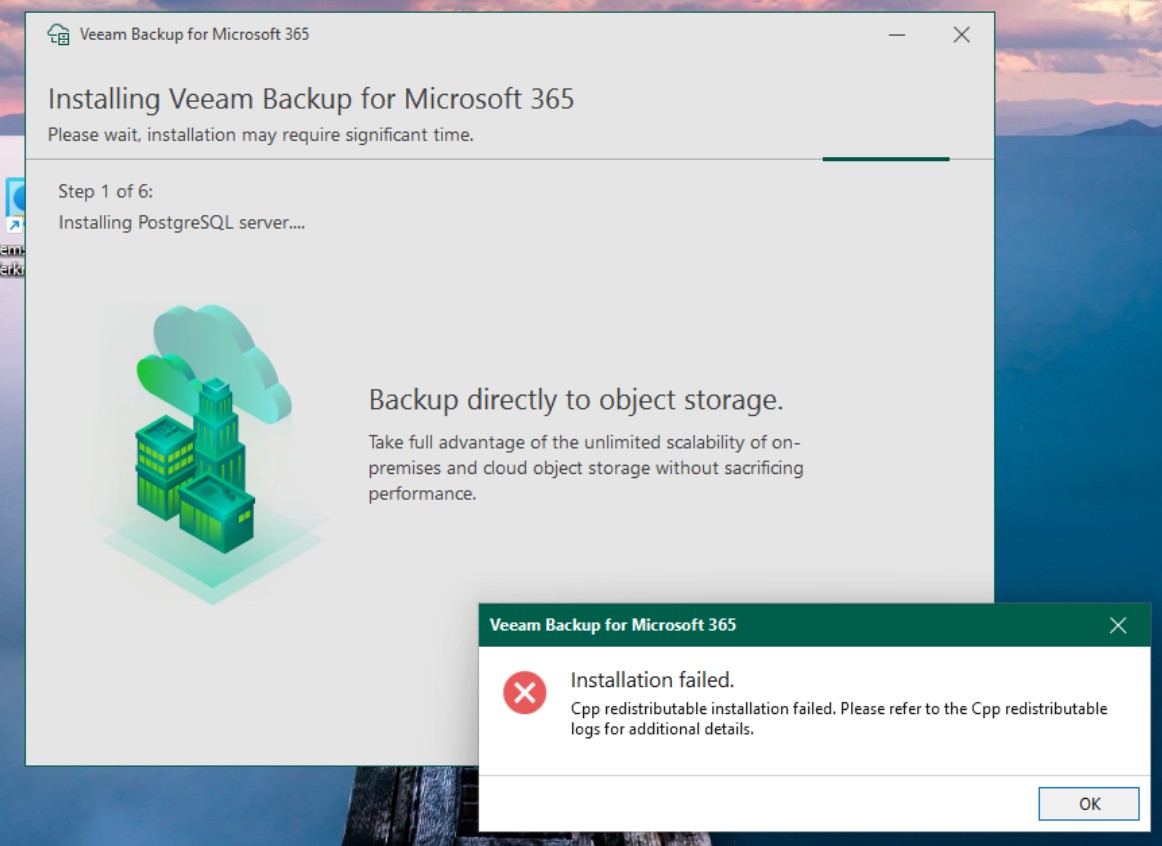Viewport: 1162px width, 846px height.
Task: Click the partially hidden desktop shortcut icon
Action: click(14, 205)
